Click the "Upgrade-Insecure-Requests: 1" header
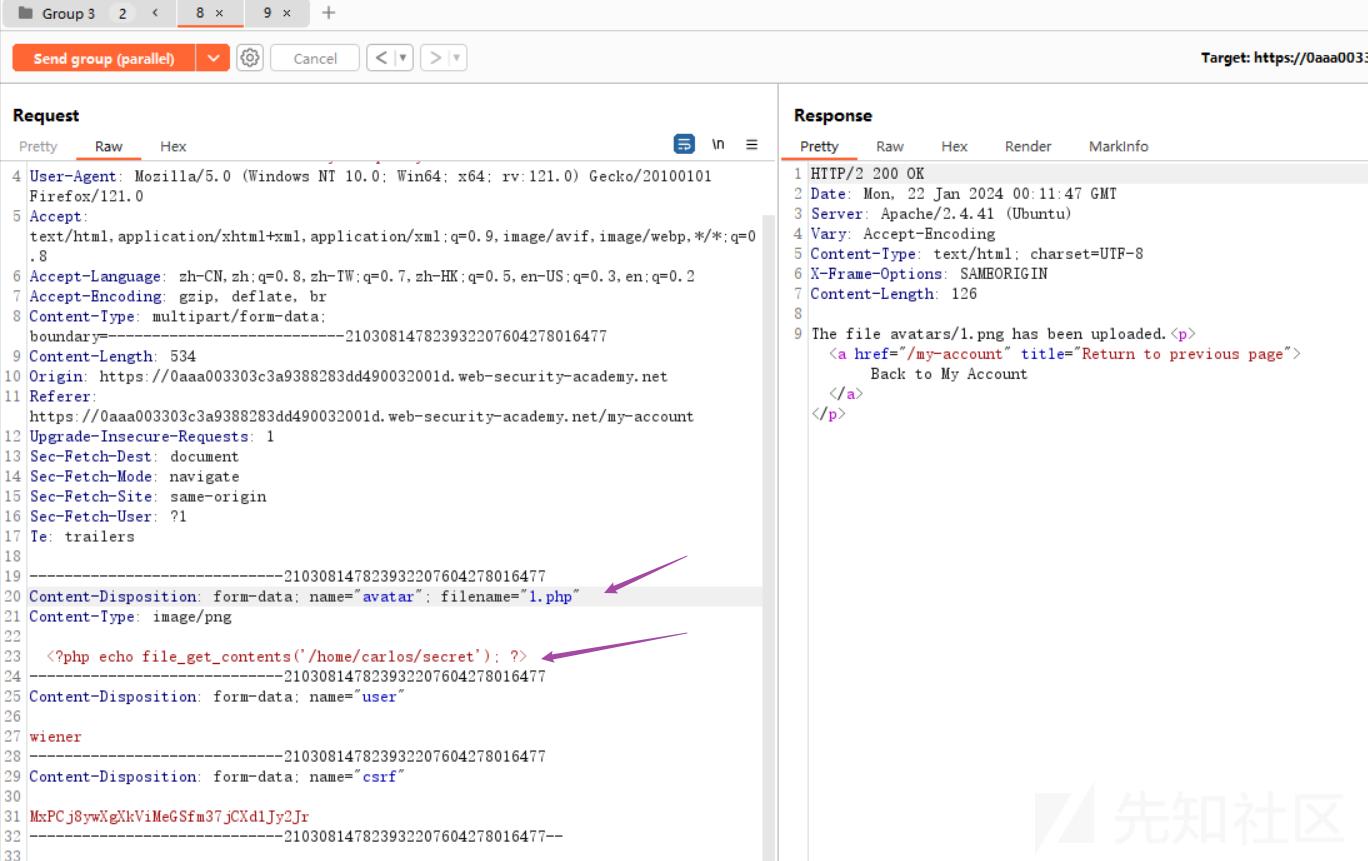This screenshot has height=861, width=1368. [152, 436]
